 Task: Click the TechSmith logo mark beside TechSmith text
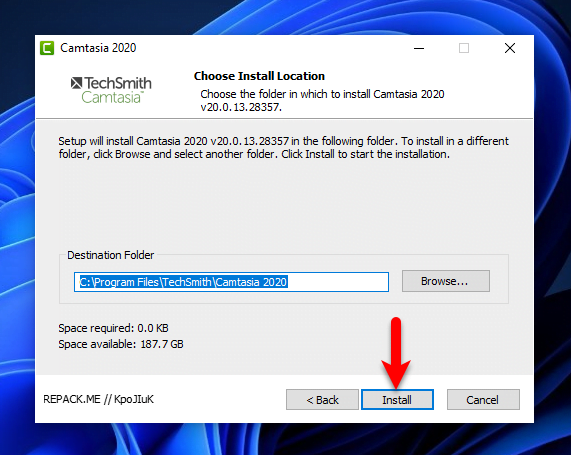click(x=76, y=83)
